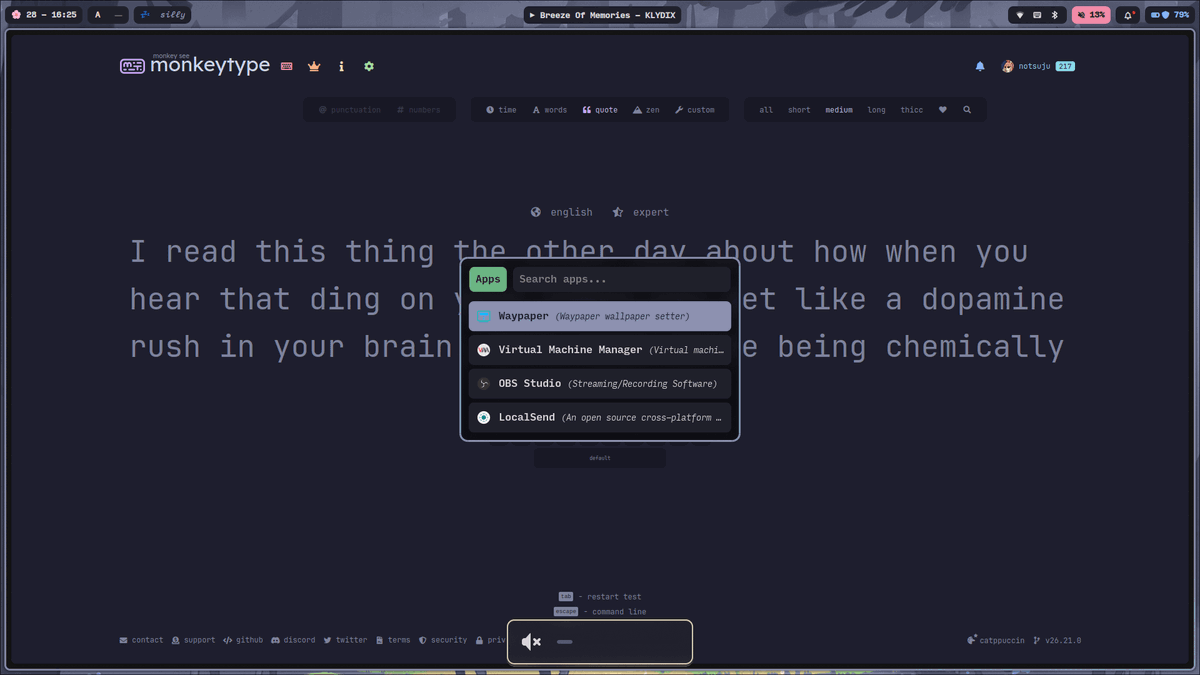Viewport: 1200px width, 675px height.
Task: Toggle punctuation mode
Action: point(350,110)
